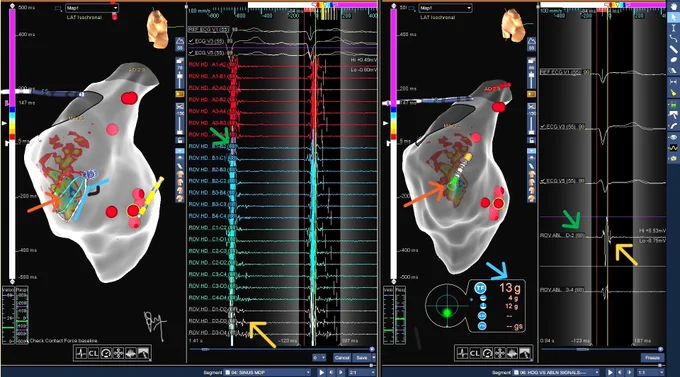Image resolution: width=680 pixels, height=377 pixels.
Task: Select the ROV ABL 3-4 channel label
Action: [x=562, y=290]
